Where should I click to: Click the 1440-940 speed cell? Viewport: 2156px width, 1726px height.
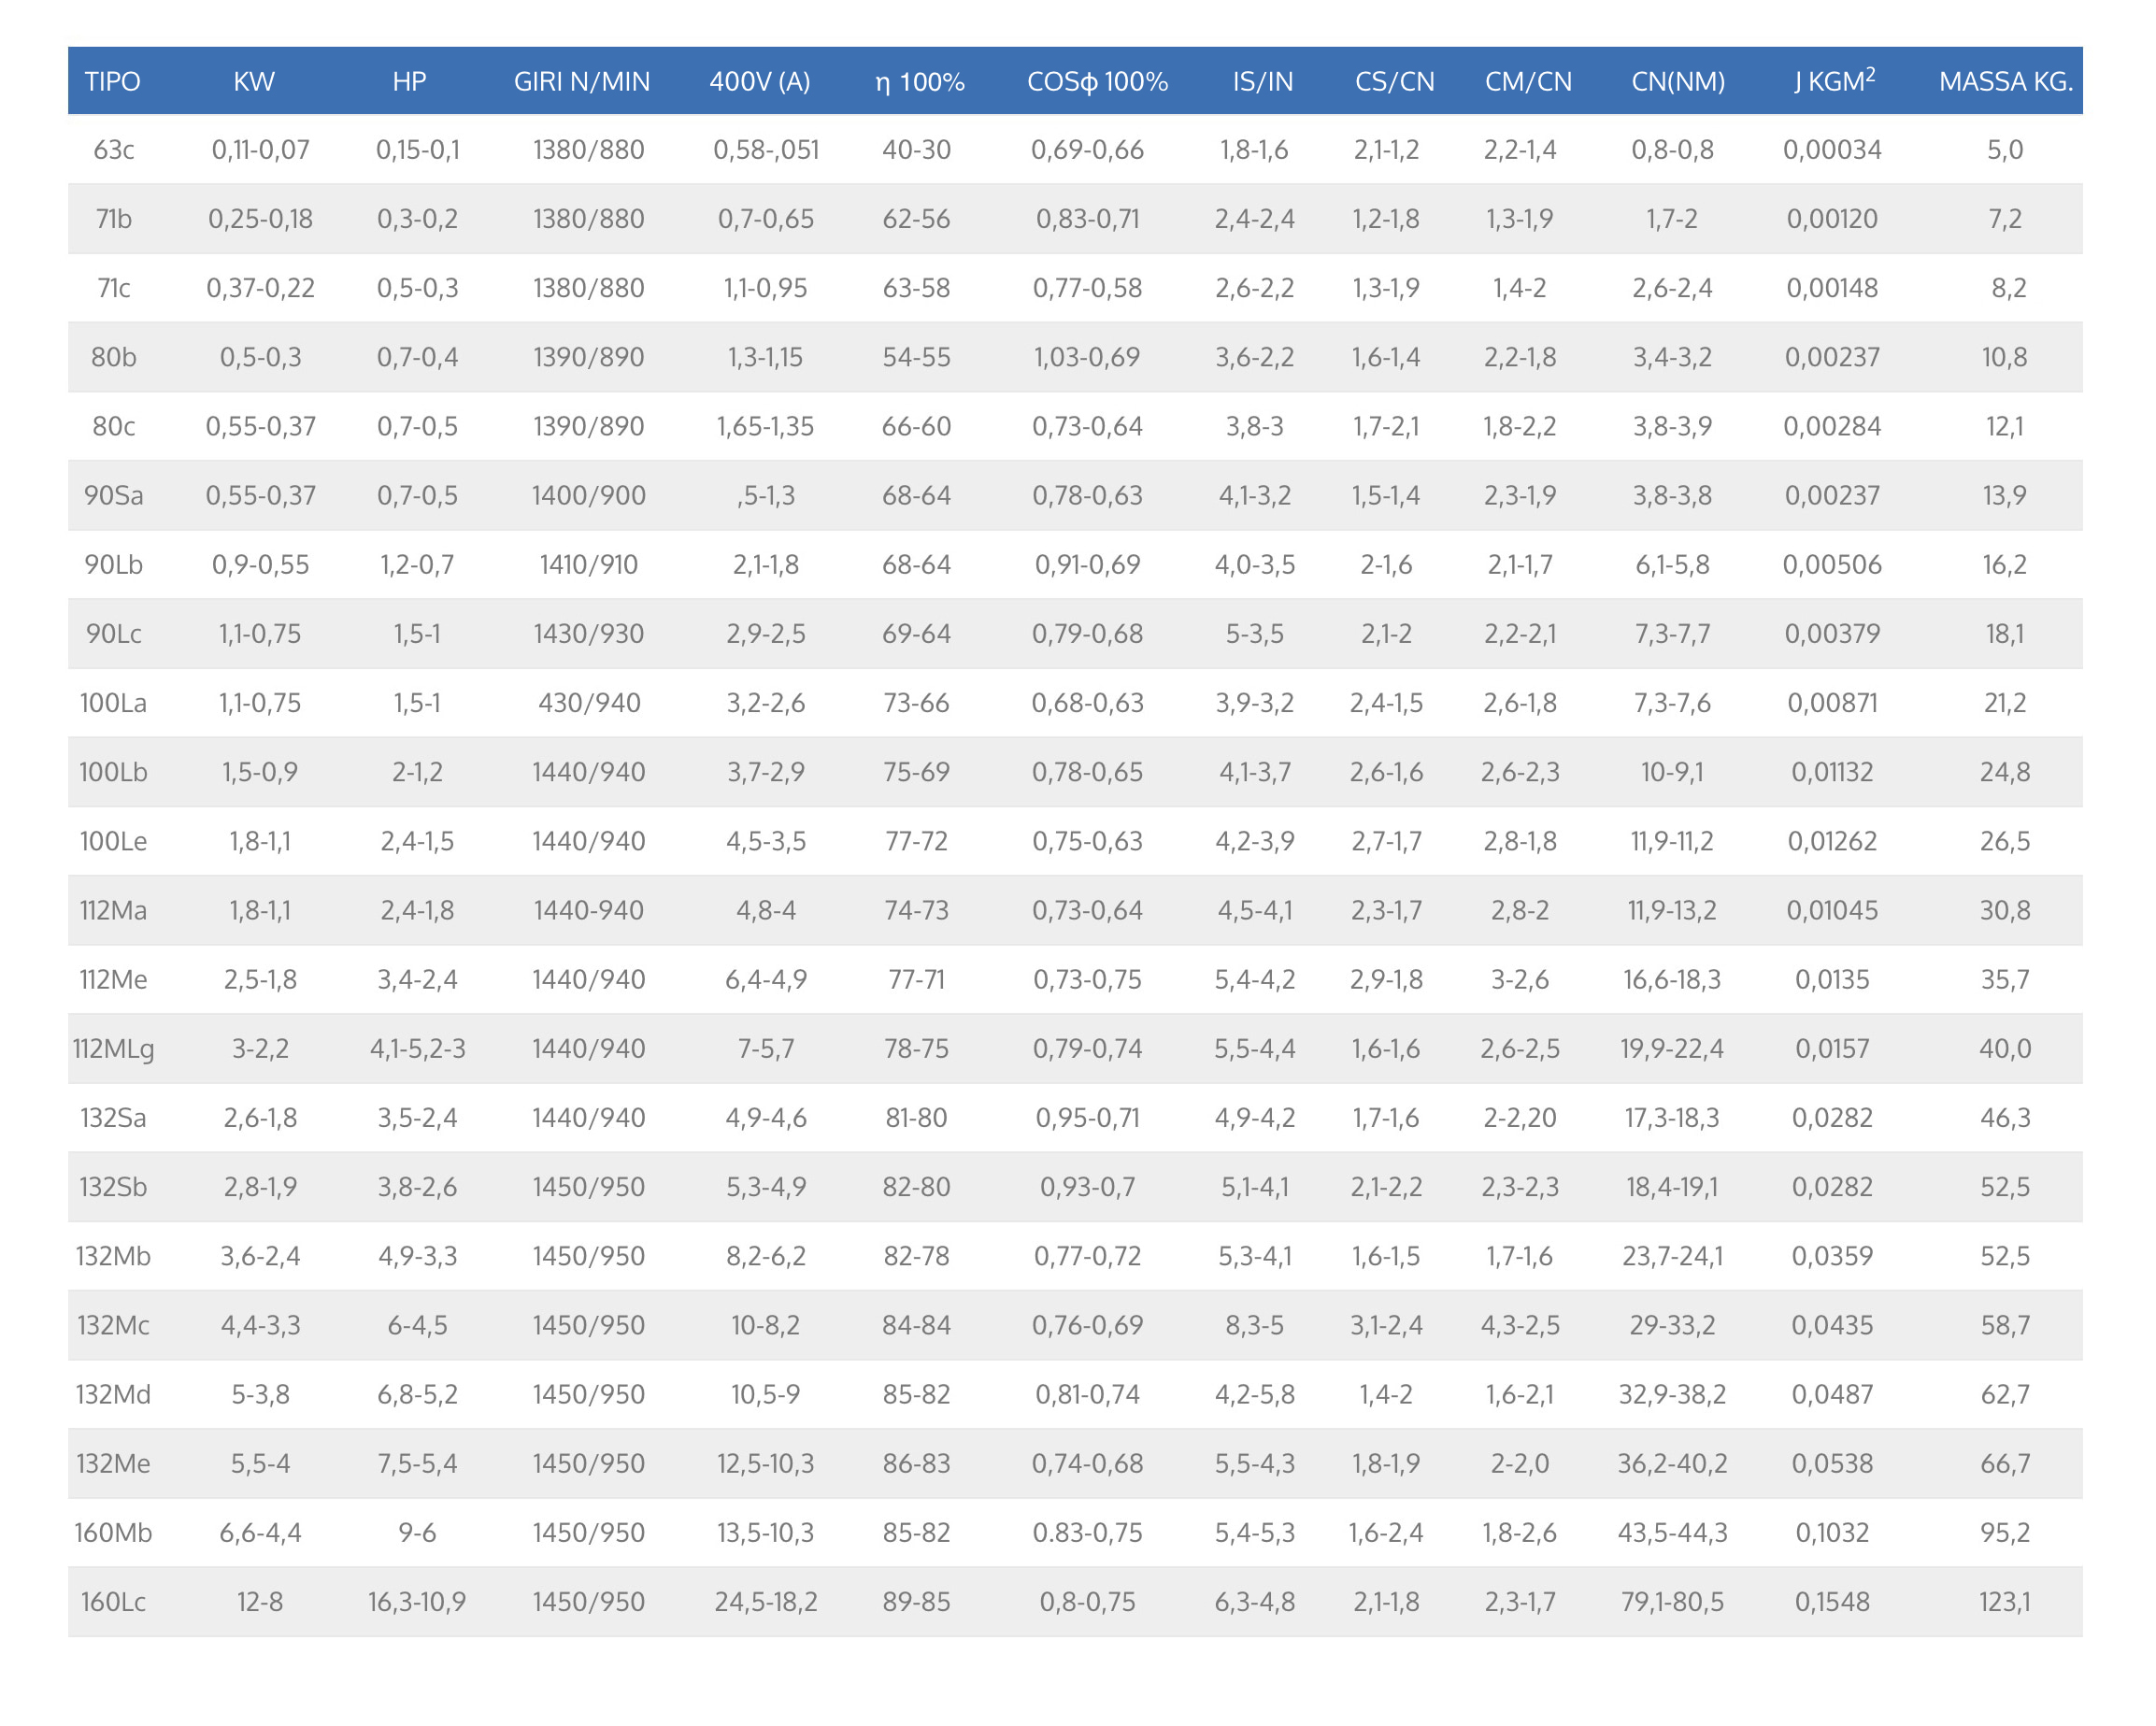coord(589,911)
